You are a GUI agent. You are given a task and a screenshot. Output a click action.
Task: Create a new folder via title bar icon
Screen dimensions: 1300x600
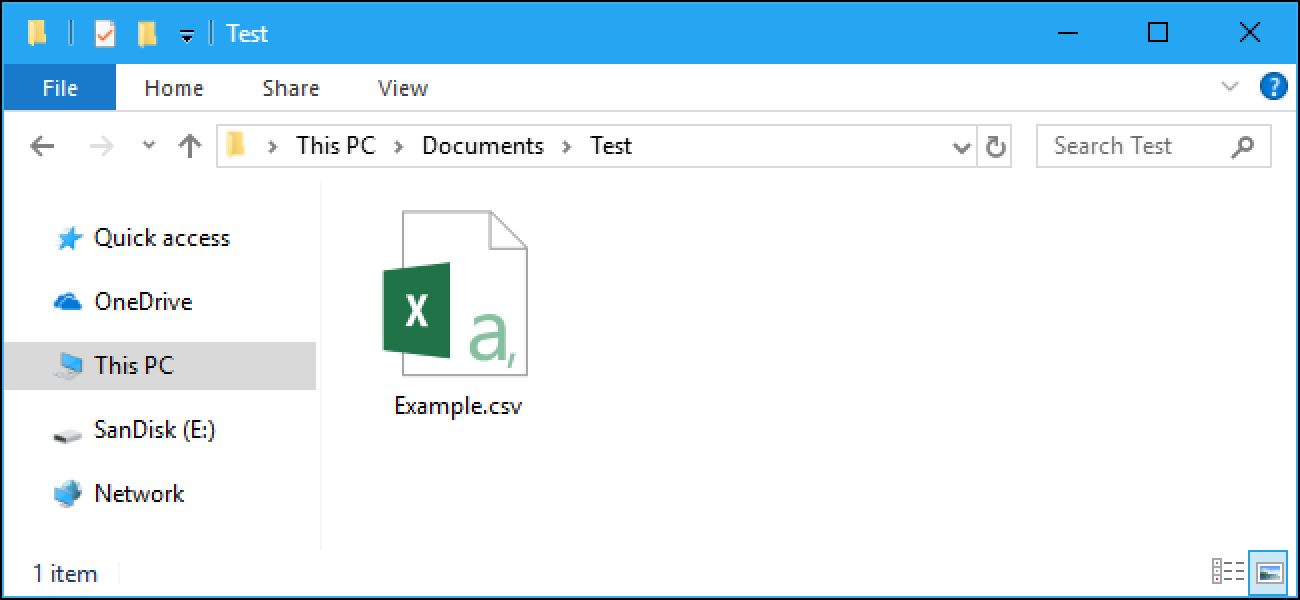point(148,34)
